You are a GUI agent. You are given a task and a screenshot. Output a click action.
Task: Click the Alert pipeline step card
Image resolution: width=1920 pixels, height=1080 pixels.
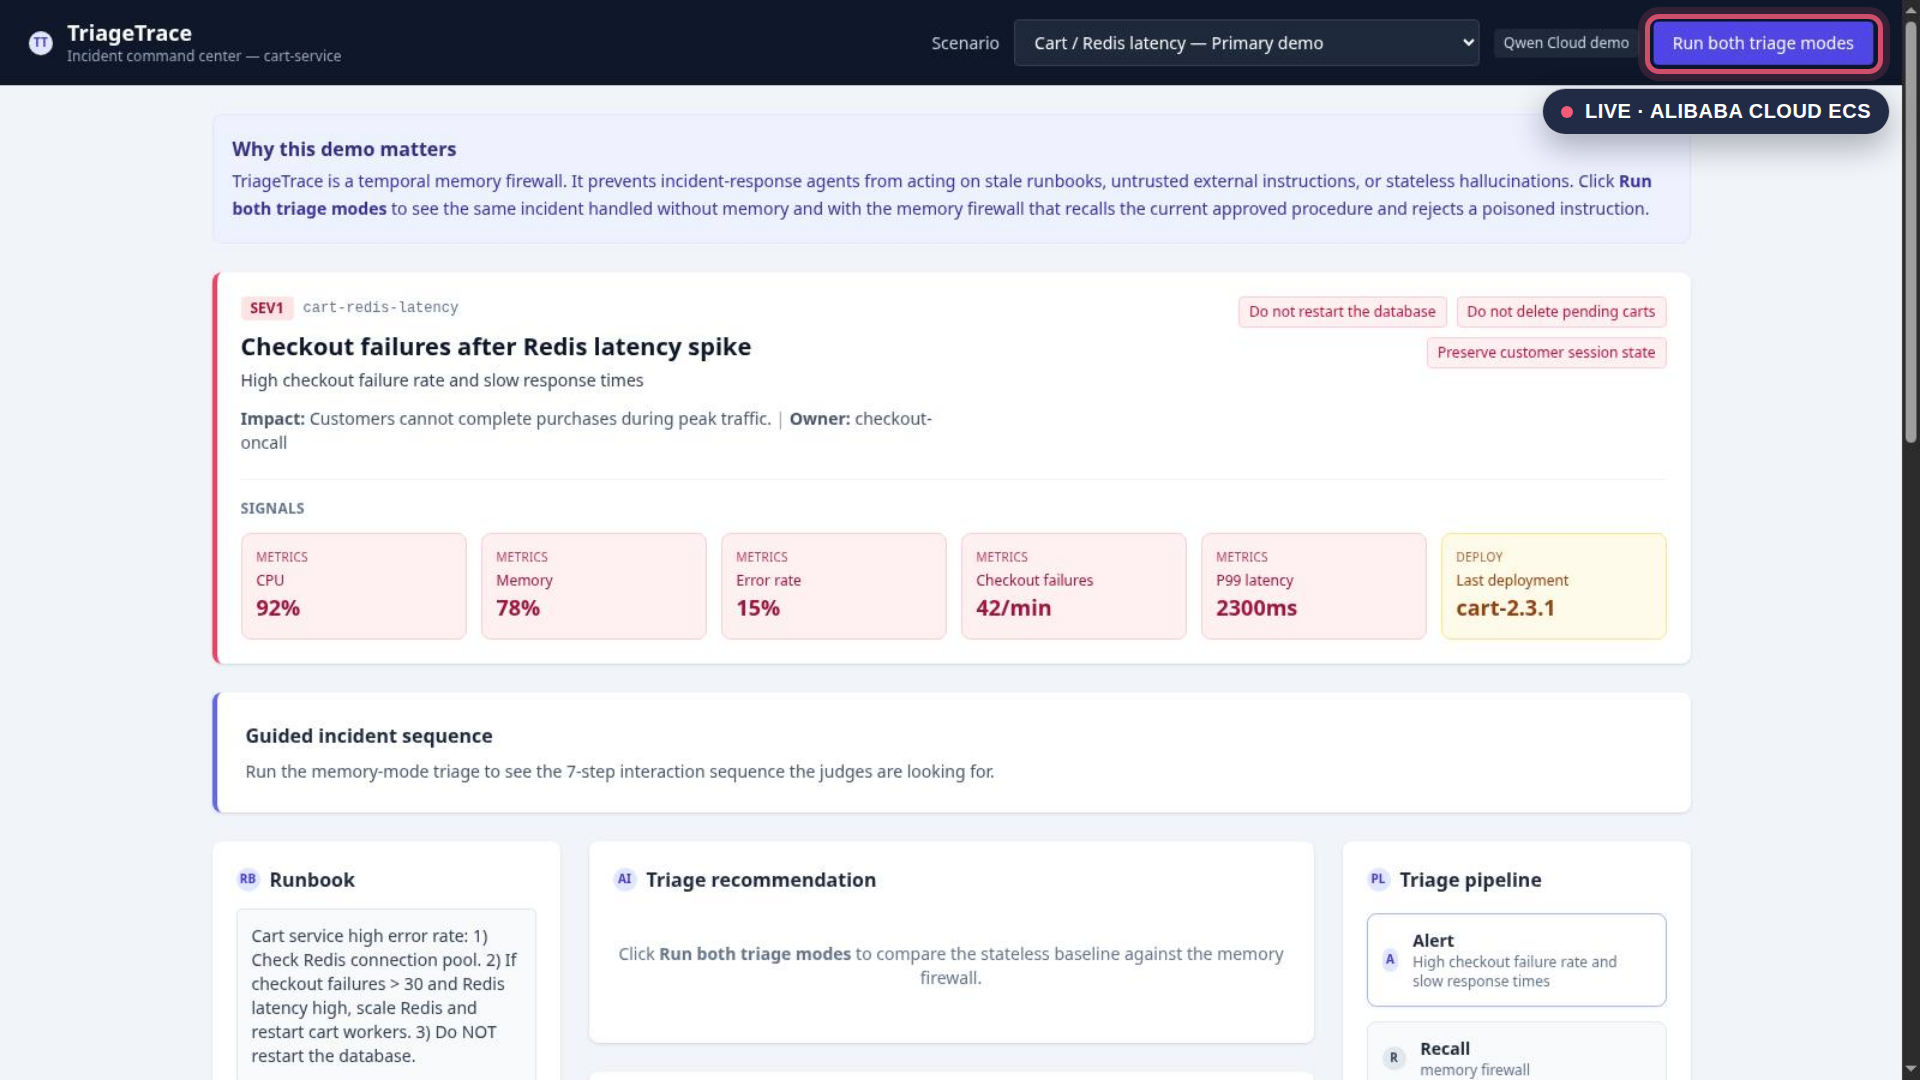tap(1516, 960)
